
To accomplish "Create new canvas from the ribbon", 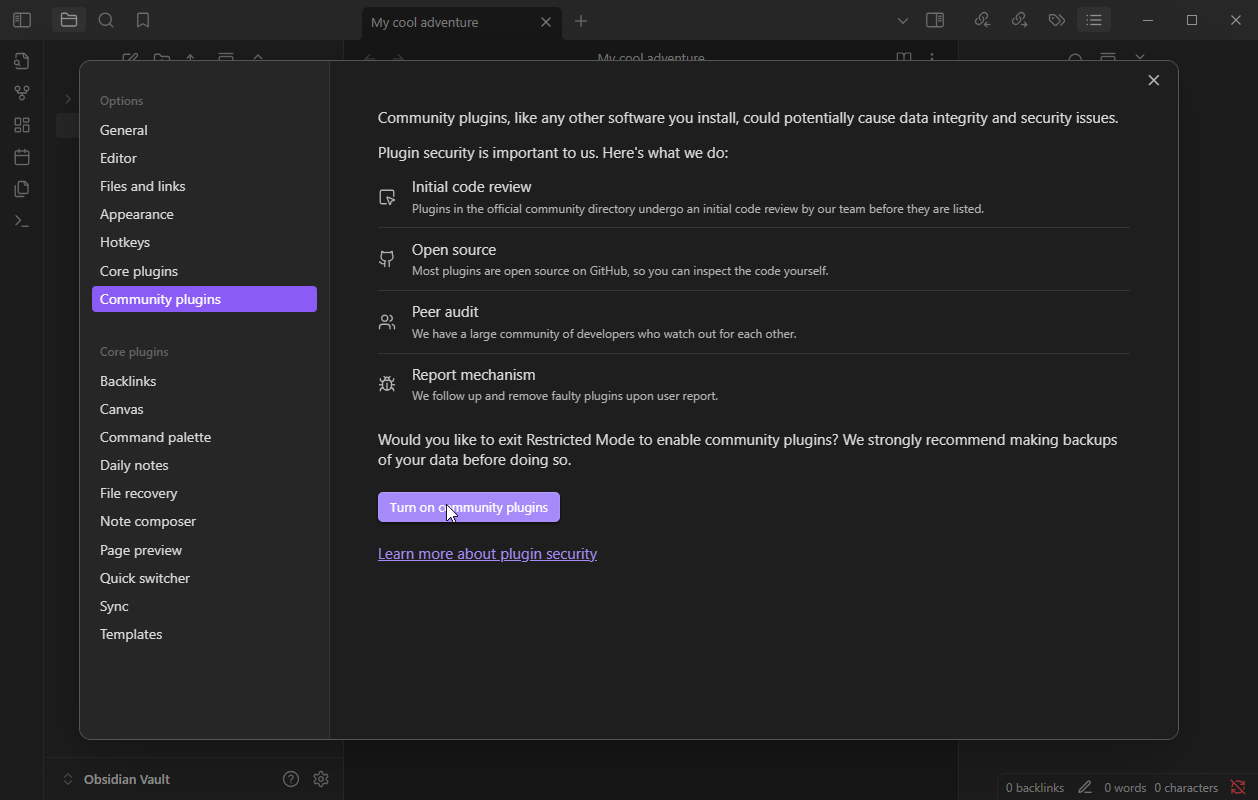I will pos(22,125).
